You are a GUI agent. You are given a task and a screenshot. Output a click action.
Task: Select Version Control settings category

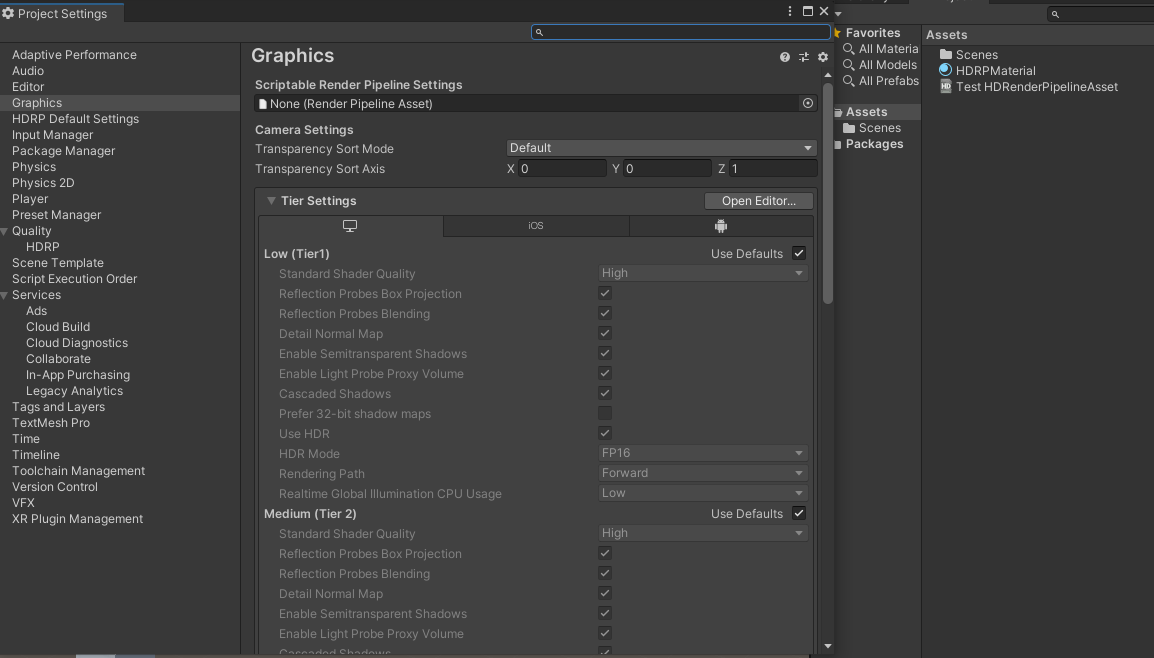click(x=54, y=487)
